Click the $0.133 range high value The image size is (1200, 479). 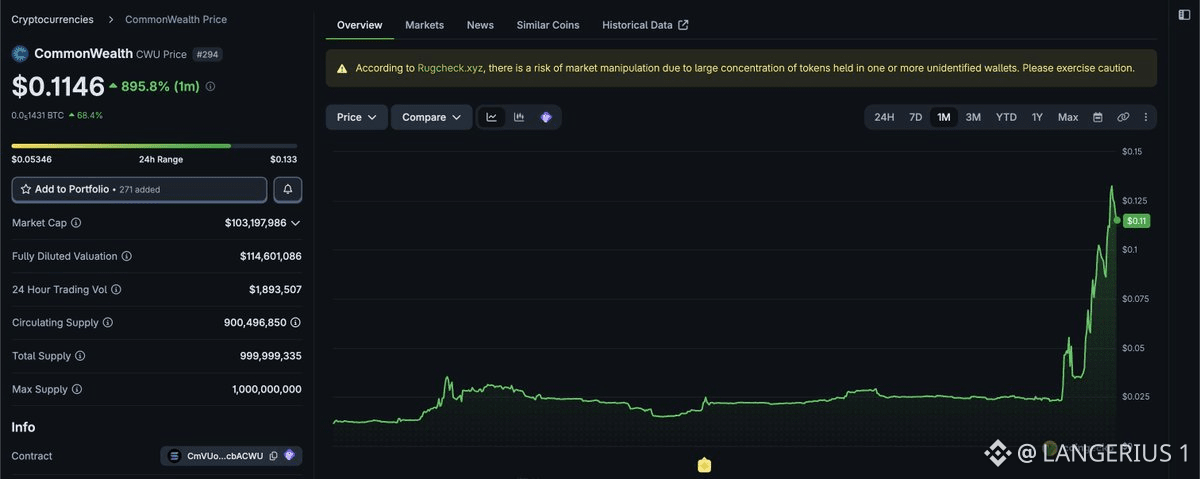click(285, 159)
